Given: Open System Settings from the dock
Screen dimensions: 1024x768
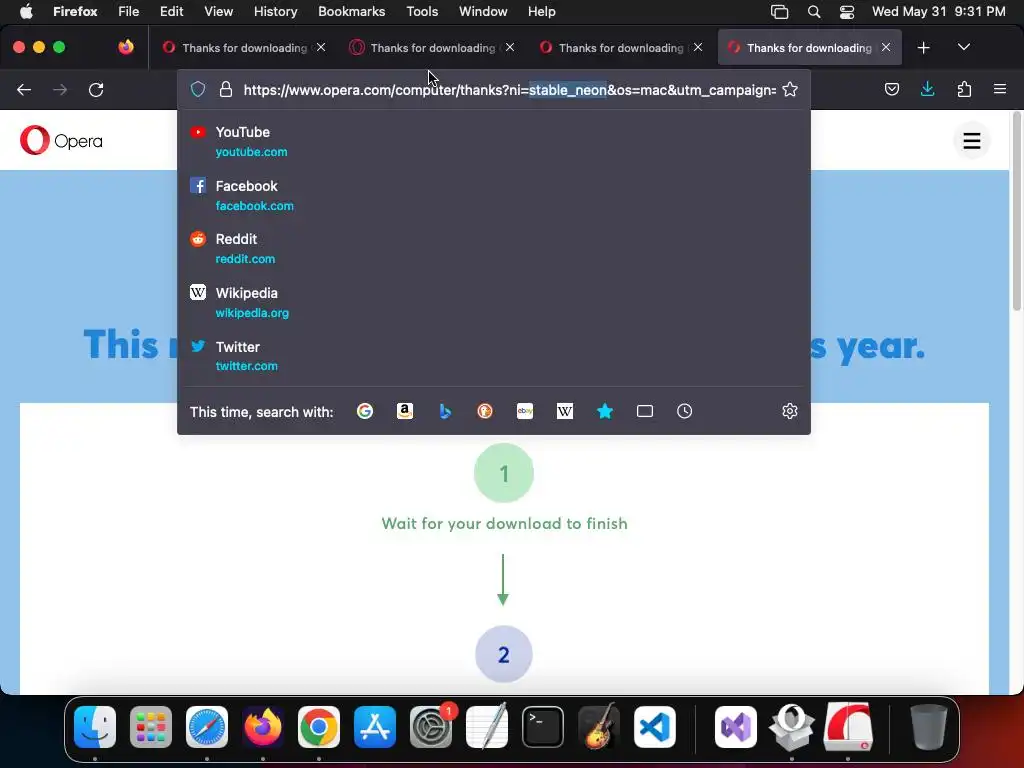Looking at the screenshot, I should [x=431, y=727].
